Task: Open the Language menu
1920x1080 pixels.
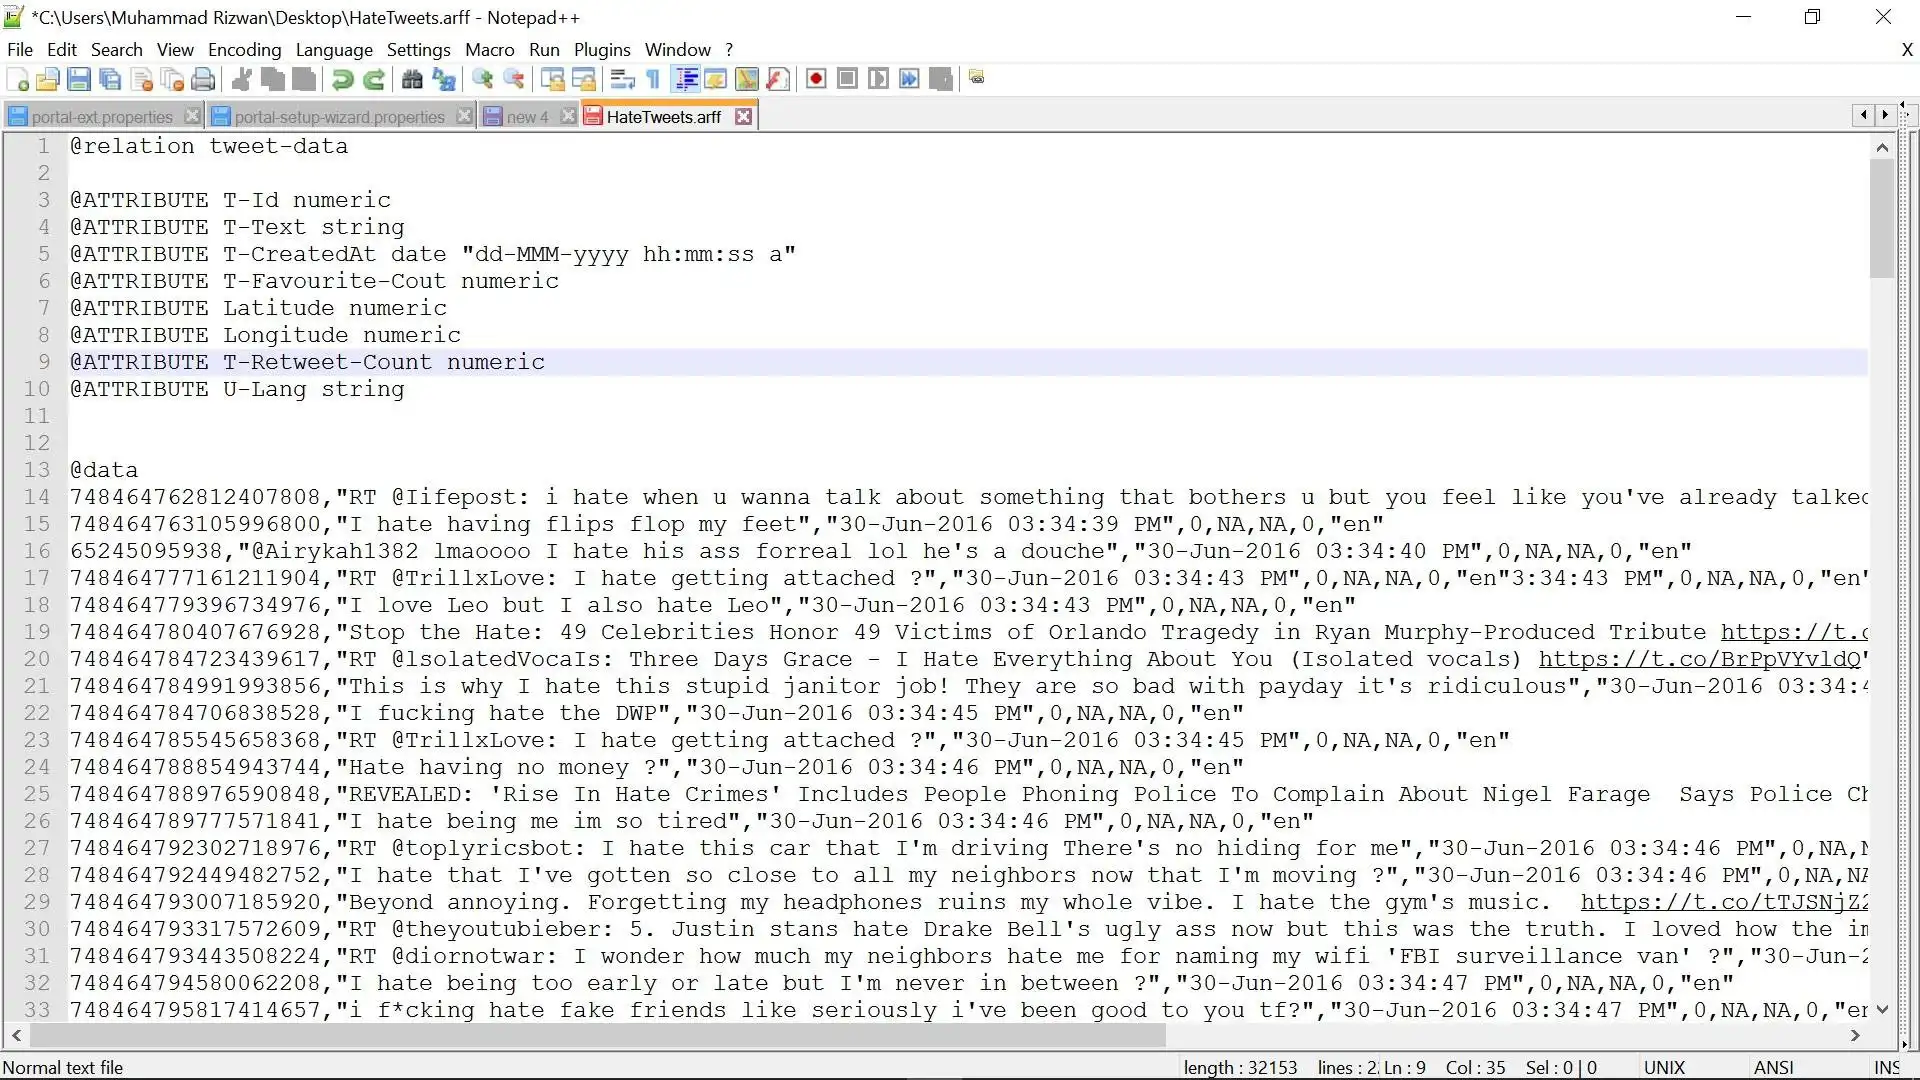Action: click(332, 49)
